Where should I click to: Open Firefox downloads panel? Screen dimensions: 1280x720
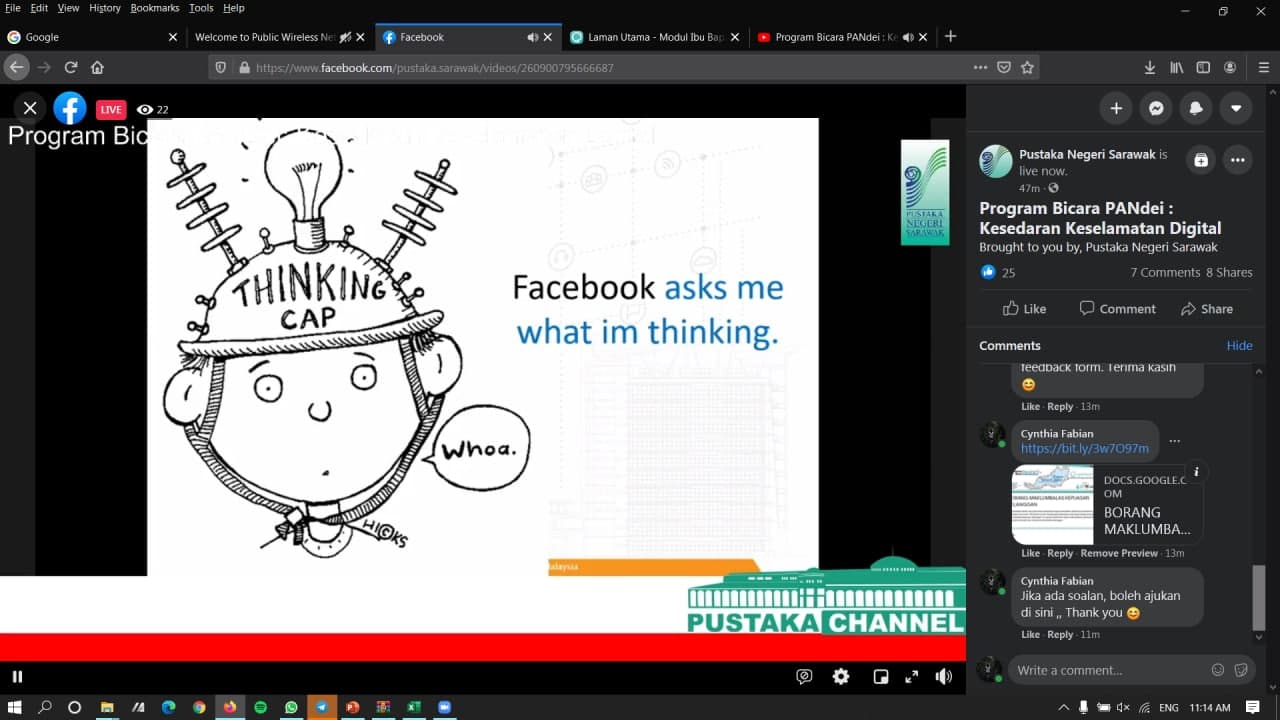[1150, 67]
